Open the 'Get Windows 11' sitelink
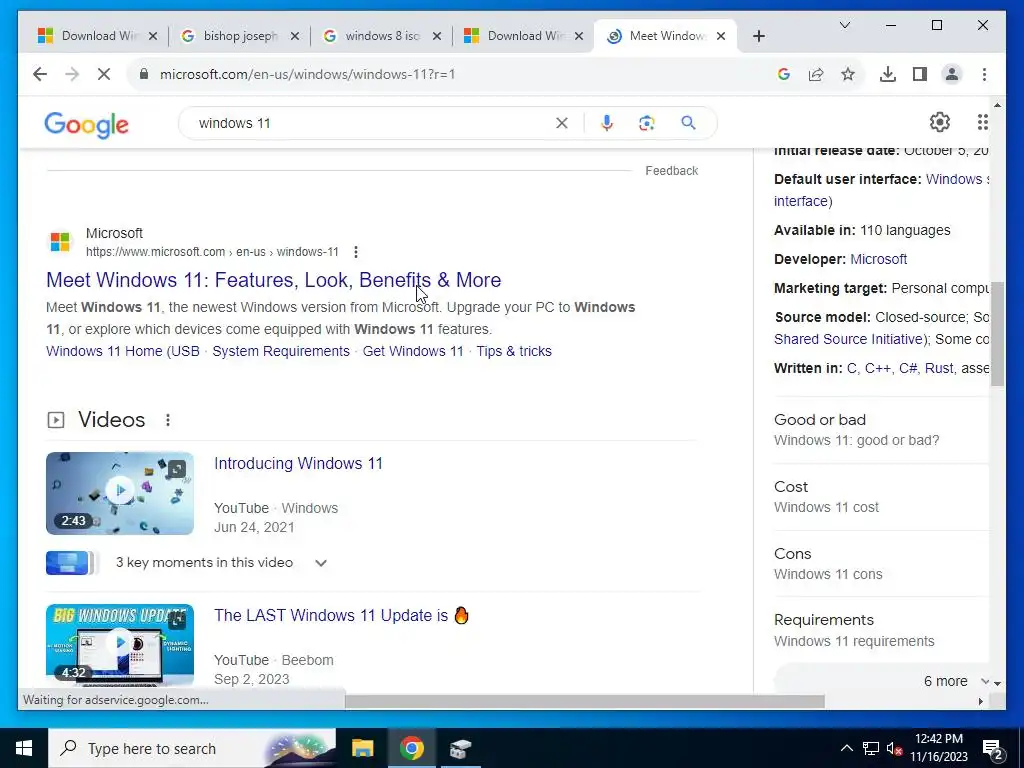 pyautogui.click(x=413, y=351)
